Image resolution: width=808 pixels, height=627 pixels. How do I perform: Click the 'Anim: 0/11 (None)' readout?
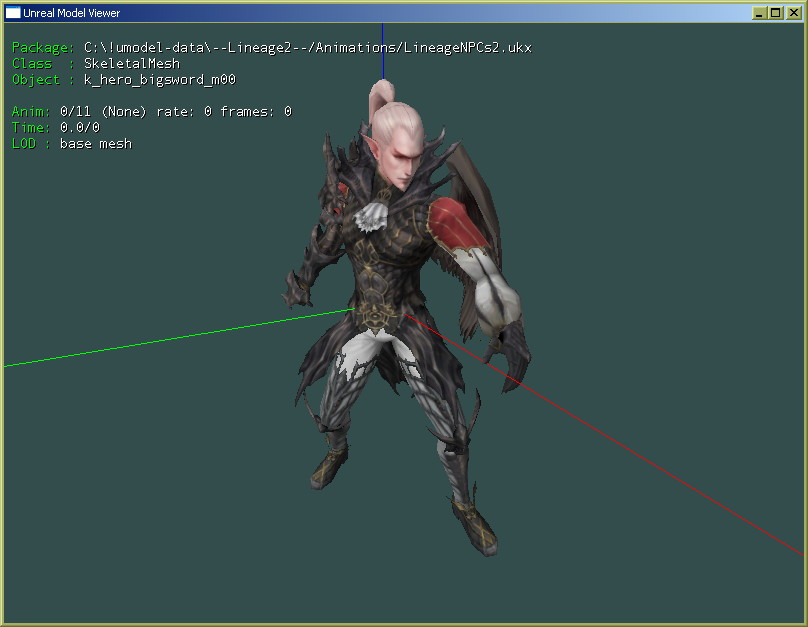[x=79, y=112]
